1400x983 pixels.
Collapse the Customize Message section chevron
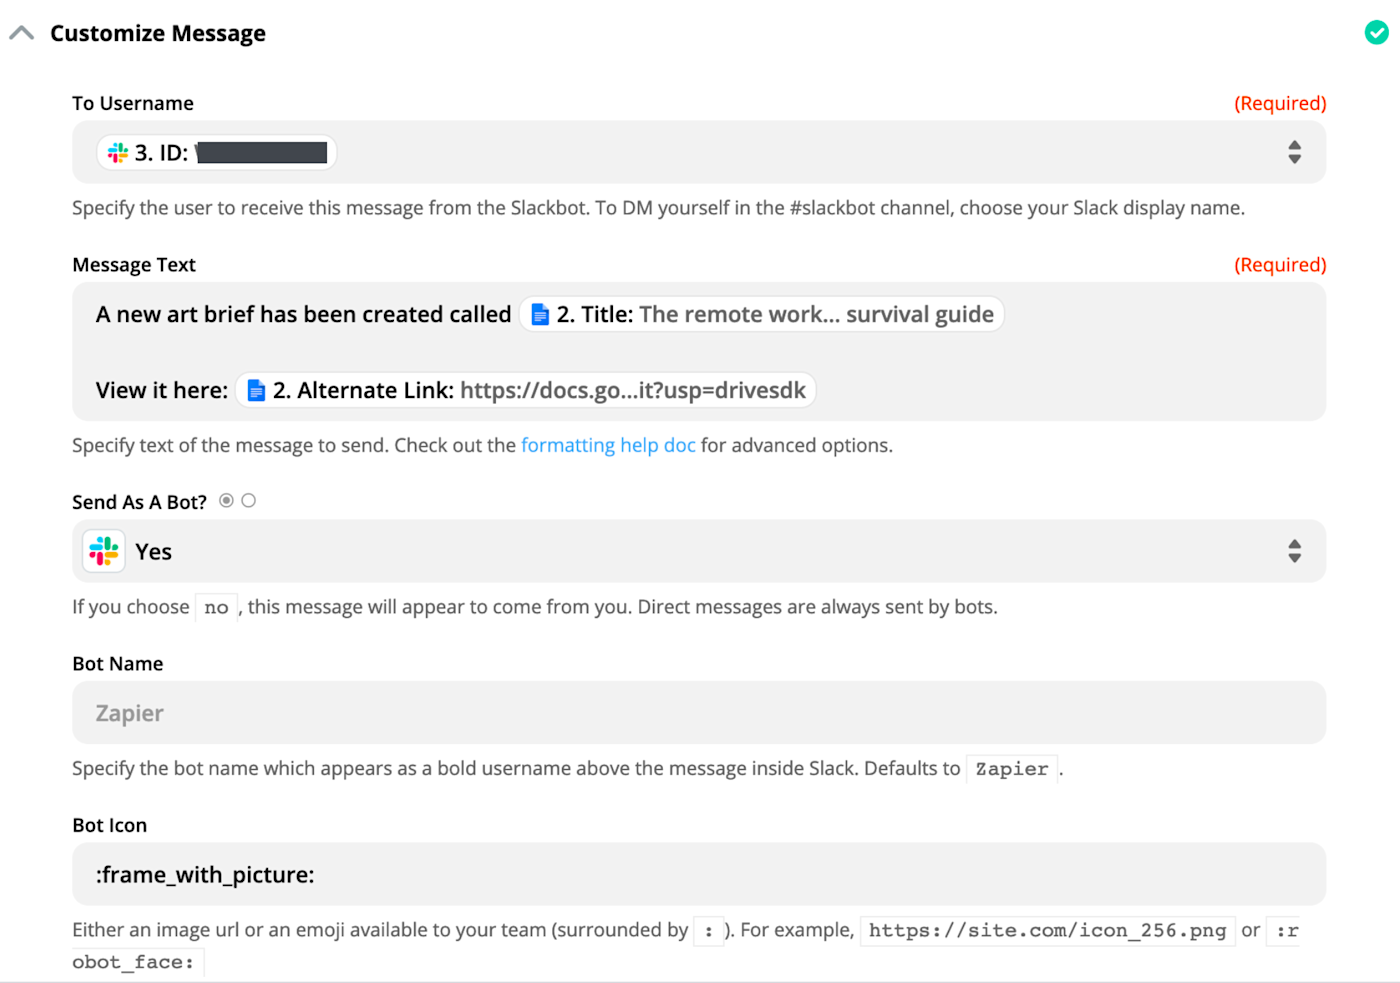coord(21,33)
